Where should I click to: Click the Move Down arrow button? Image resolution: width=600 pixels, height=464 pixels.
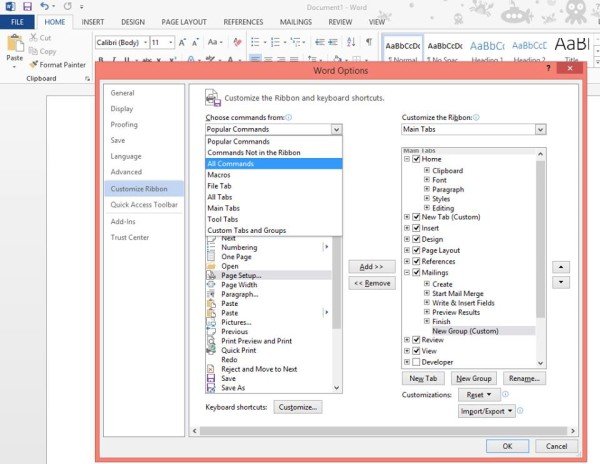(561, 282)
